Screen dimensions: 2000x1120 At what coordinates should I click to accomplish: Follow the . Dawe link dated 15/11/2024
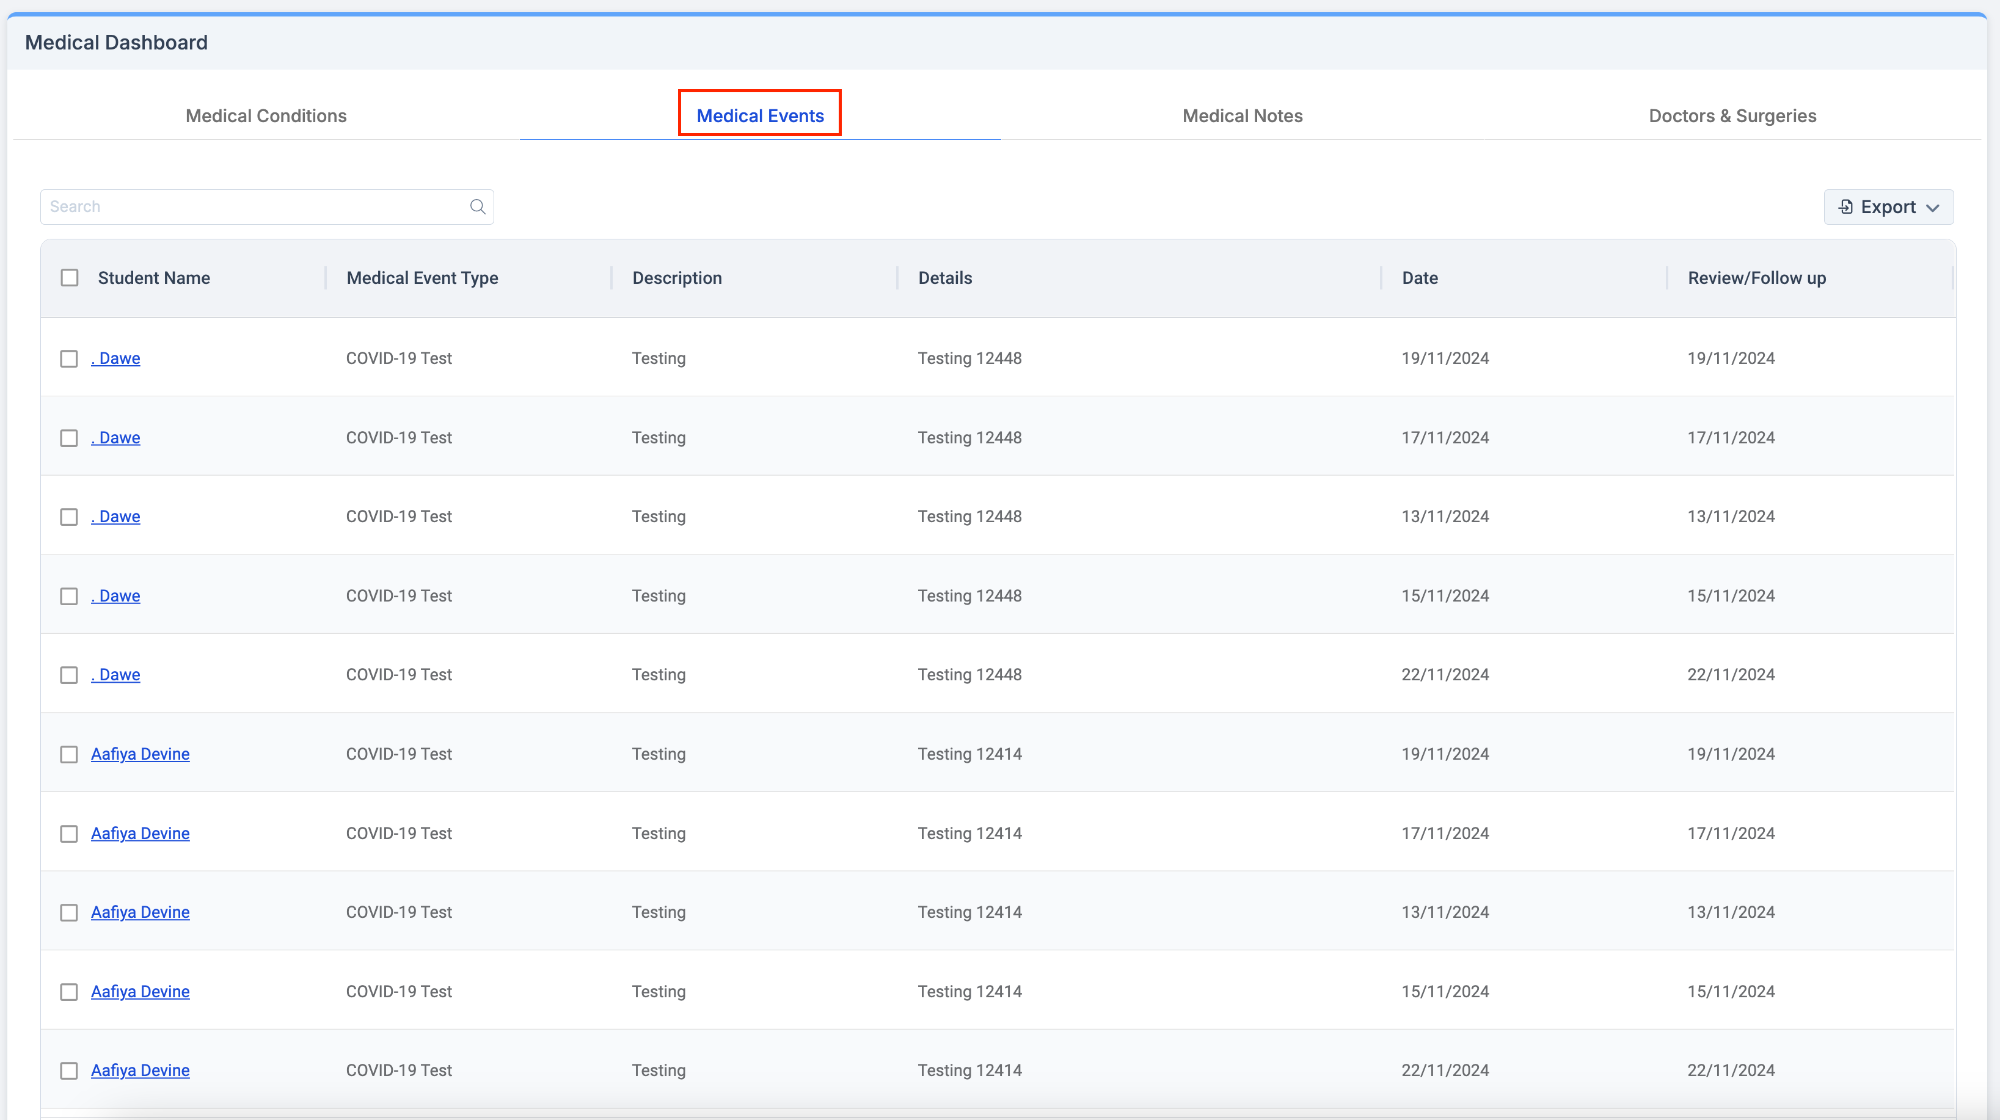[116, 595]
